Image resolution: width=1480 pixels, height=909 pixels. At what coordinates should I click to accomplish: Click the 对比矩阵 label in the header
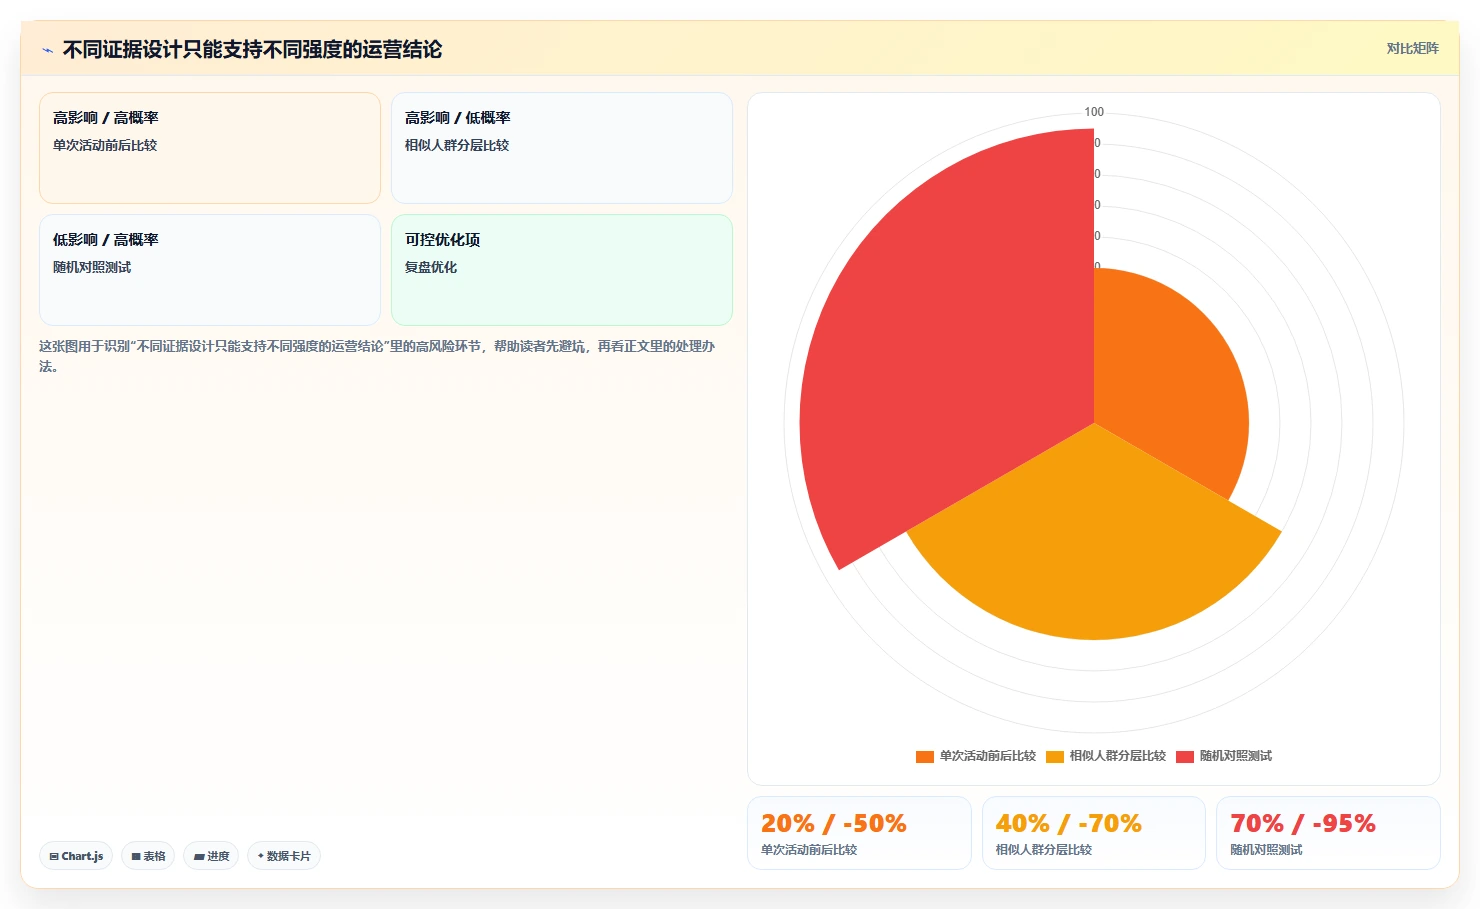click(x=1412, y=48)
